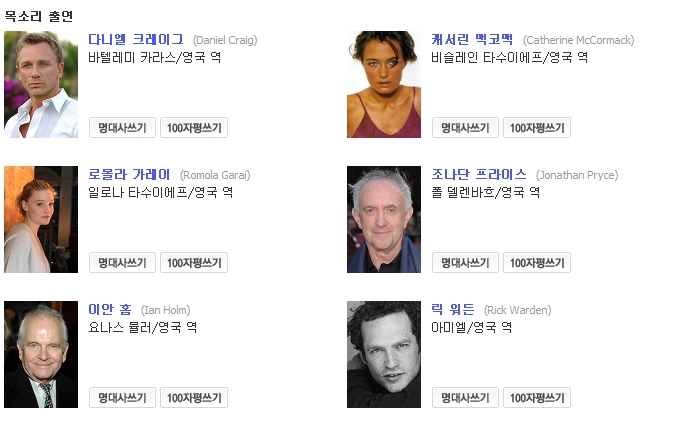Open the 다니엘 크레이그 name link
Viewport: 695px width, 421px height.
tap(136, 39)
